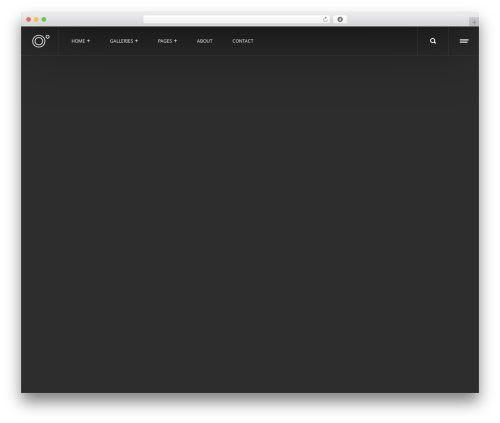Select the PAGES menu item
This screenshot has width=500, height=423.
click(165, 41)
